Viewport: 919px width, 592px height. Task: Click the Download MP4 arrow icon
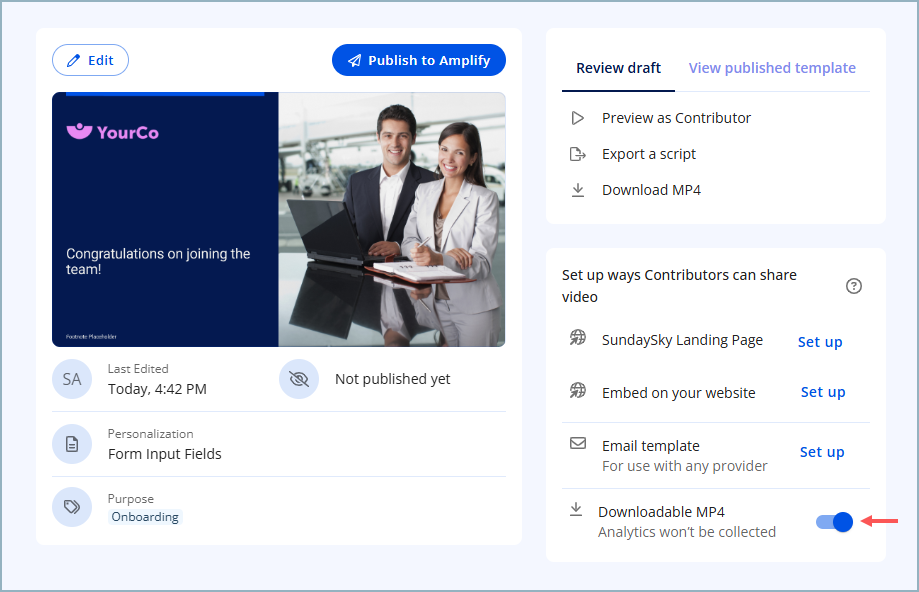pyautogui.click(x=577, y=190)
